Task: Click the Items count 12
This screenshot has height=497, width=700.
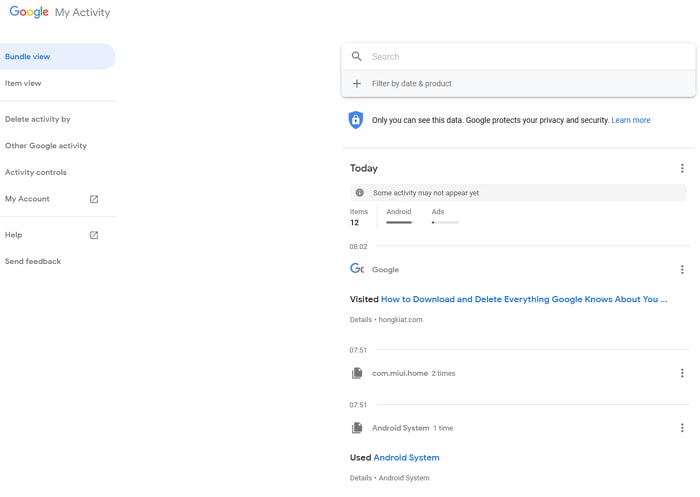Action: tap(354, 222)
